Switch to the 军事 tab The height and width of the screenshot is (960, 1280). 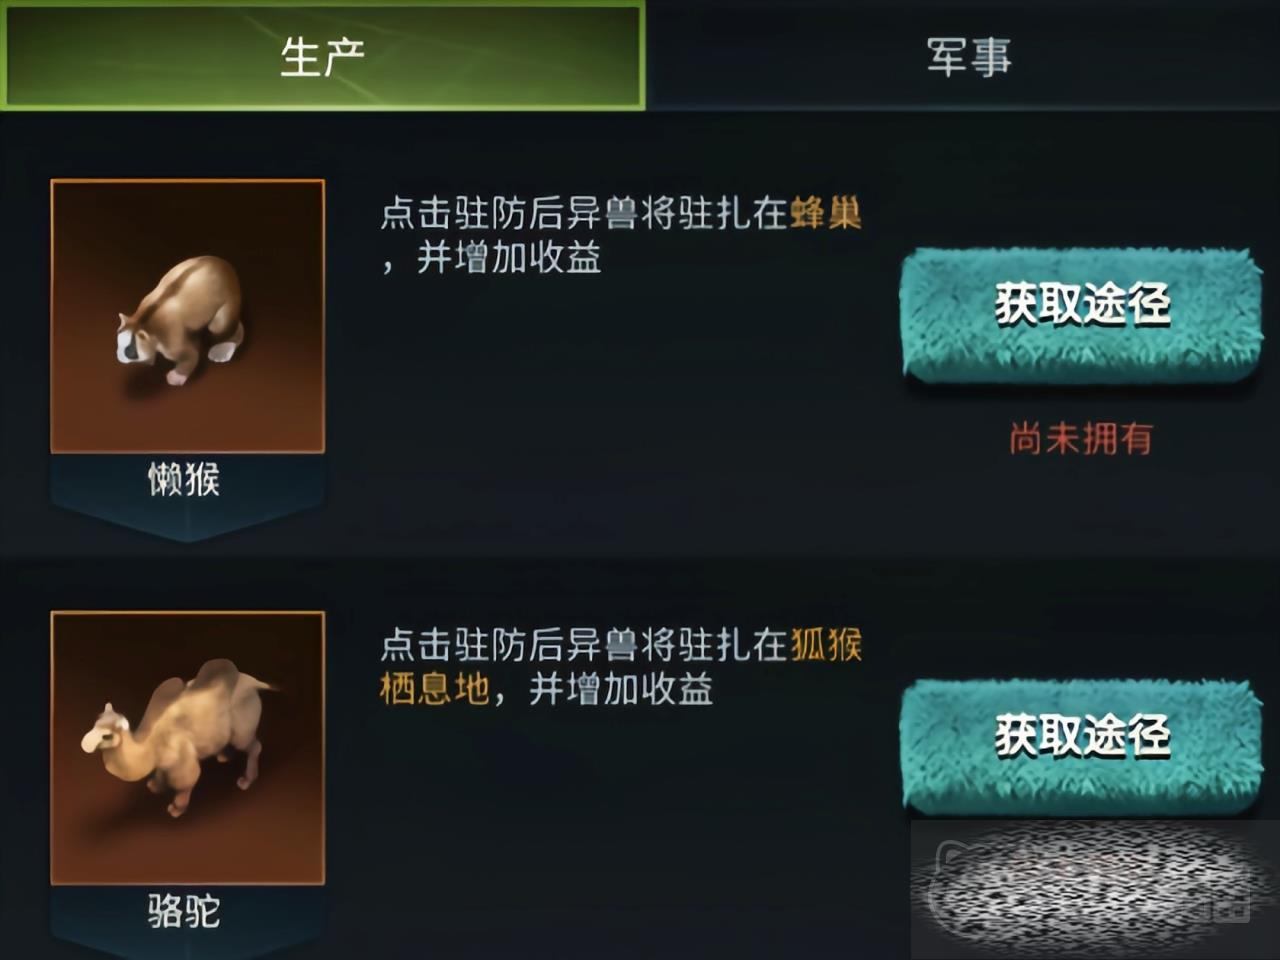pos(967,56)
